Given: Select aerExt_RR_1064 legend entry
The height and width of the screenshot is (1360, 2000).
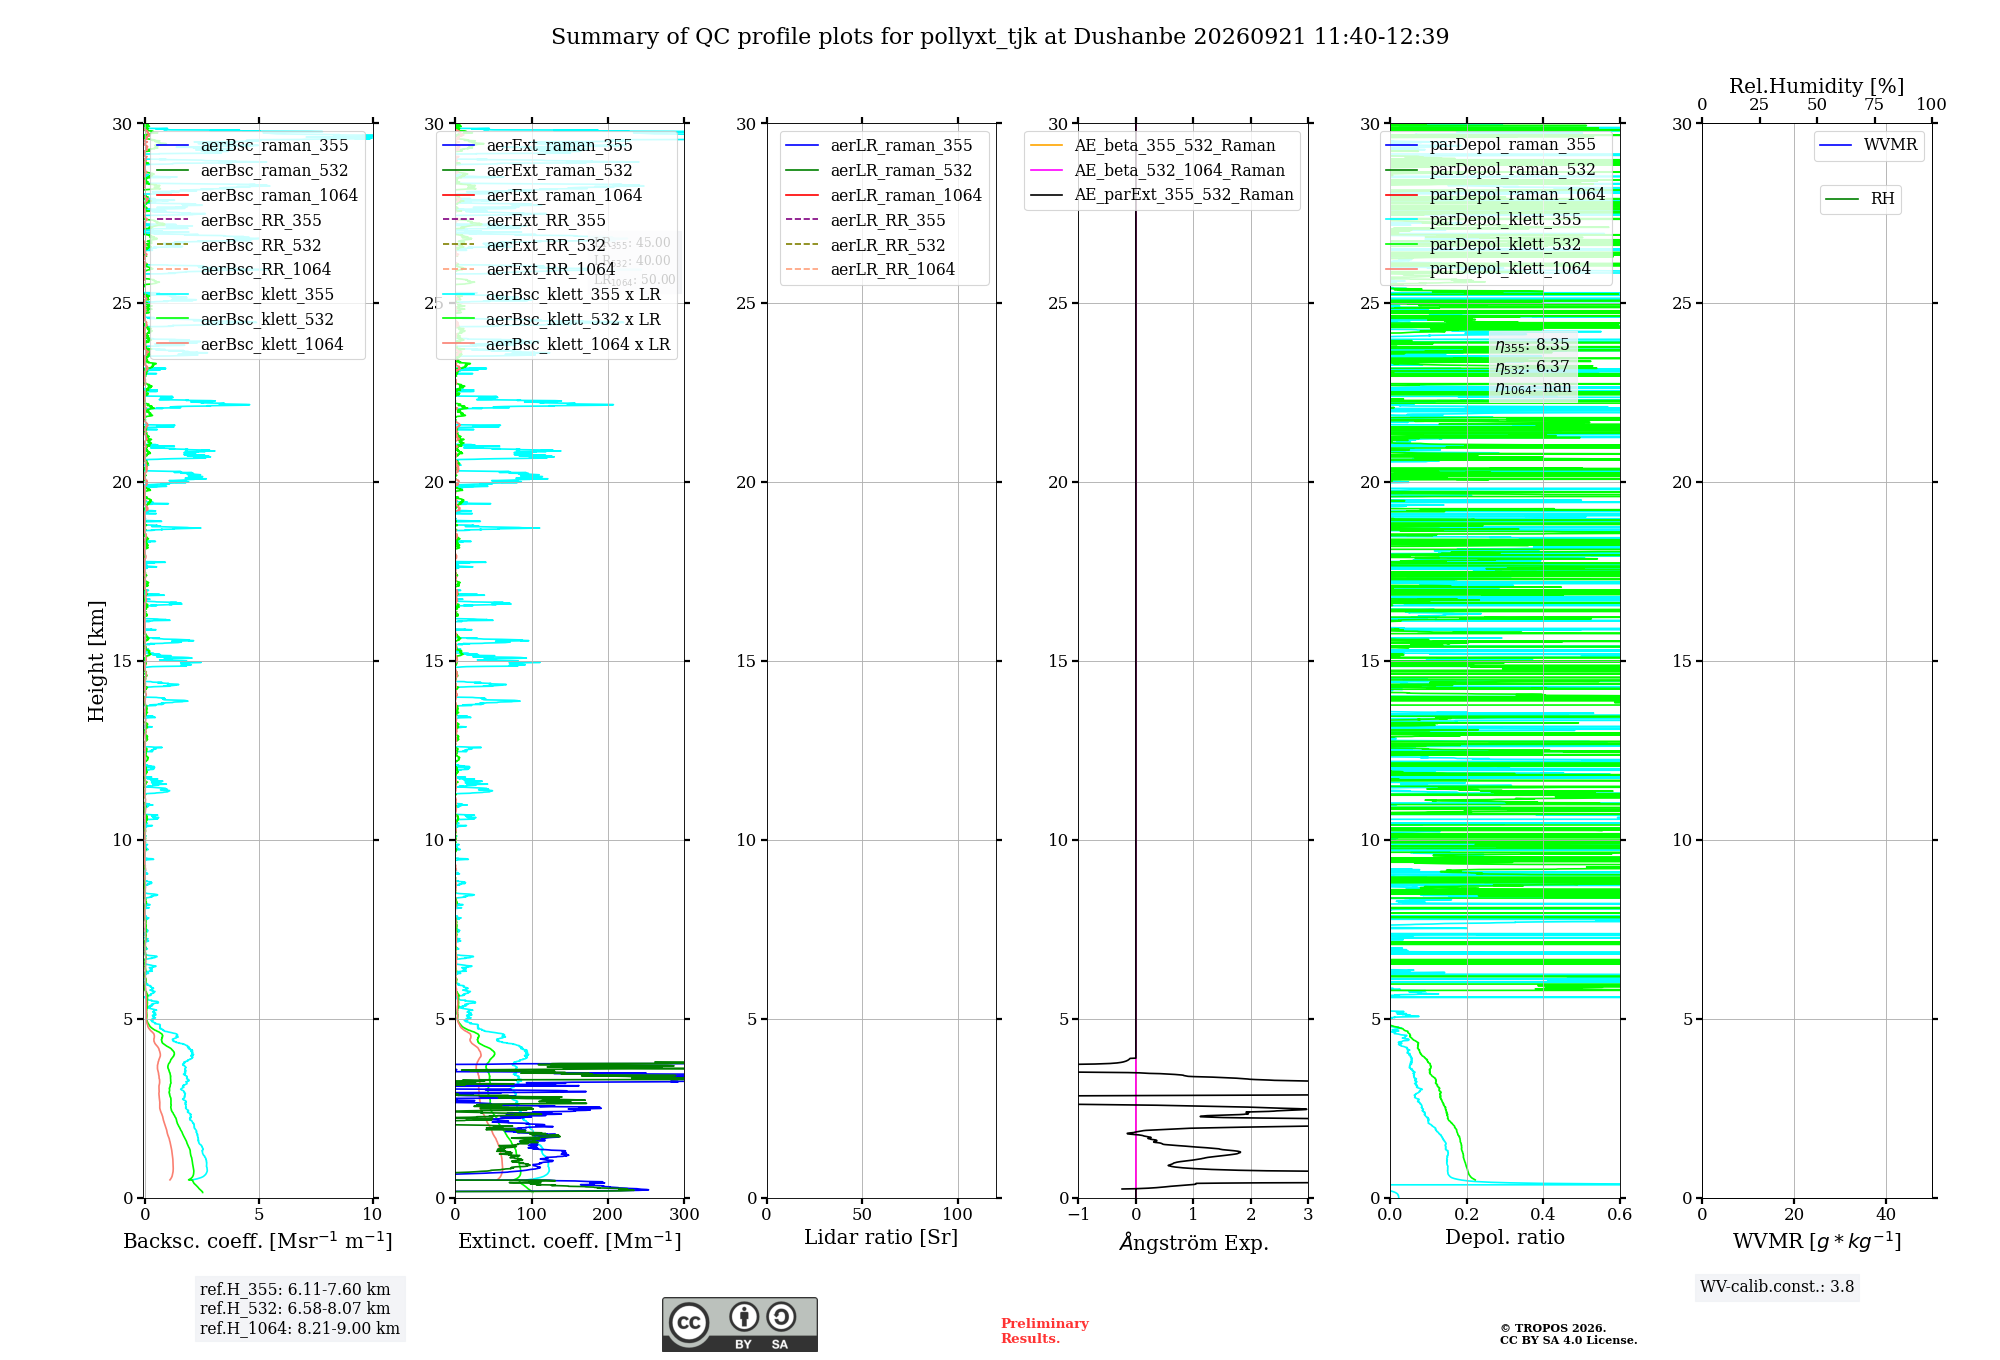Looking at the screenshot, I should point(529,270).
